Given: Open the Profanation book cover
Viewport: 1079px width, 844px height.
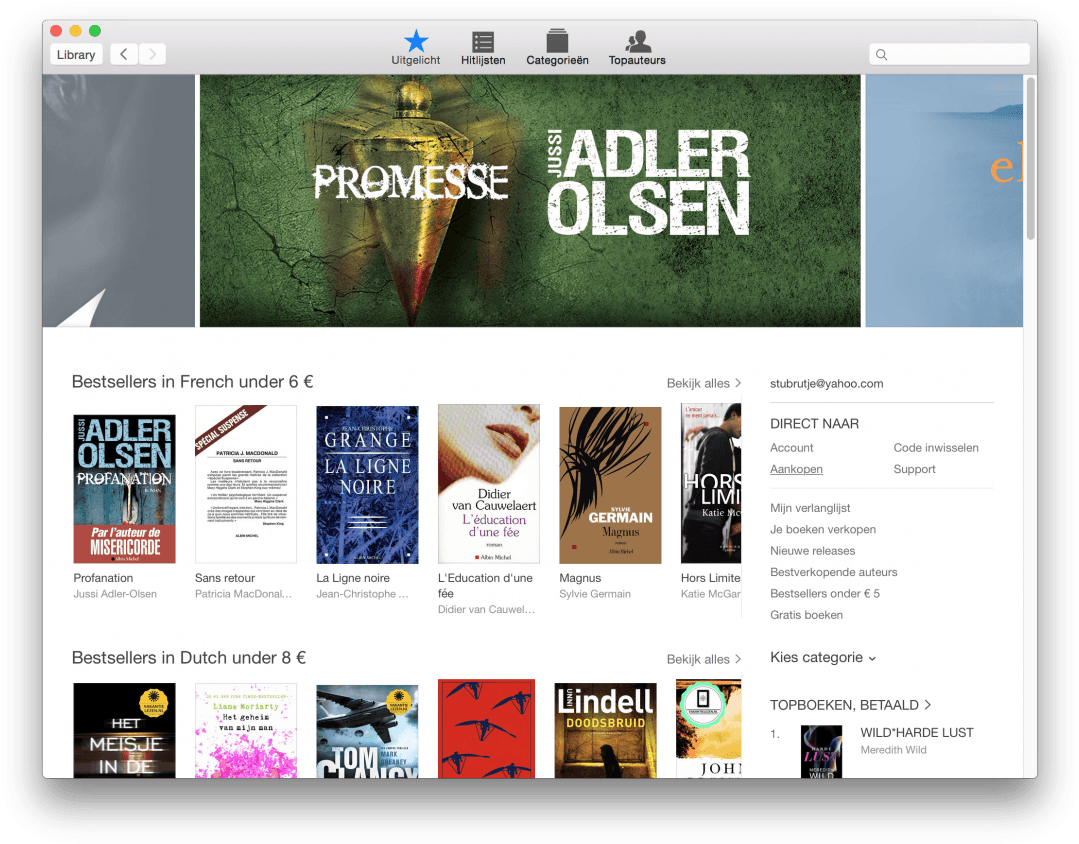Looking at the screenshot, I should [x=125, y=489].
